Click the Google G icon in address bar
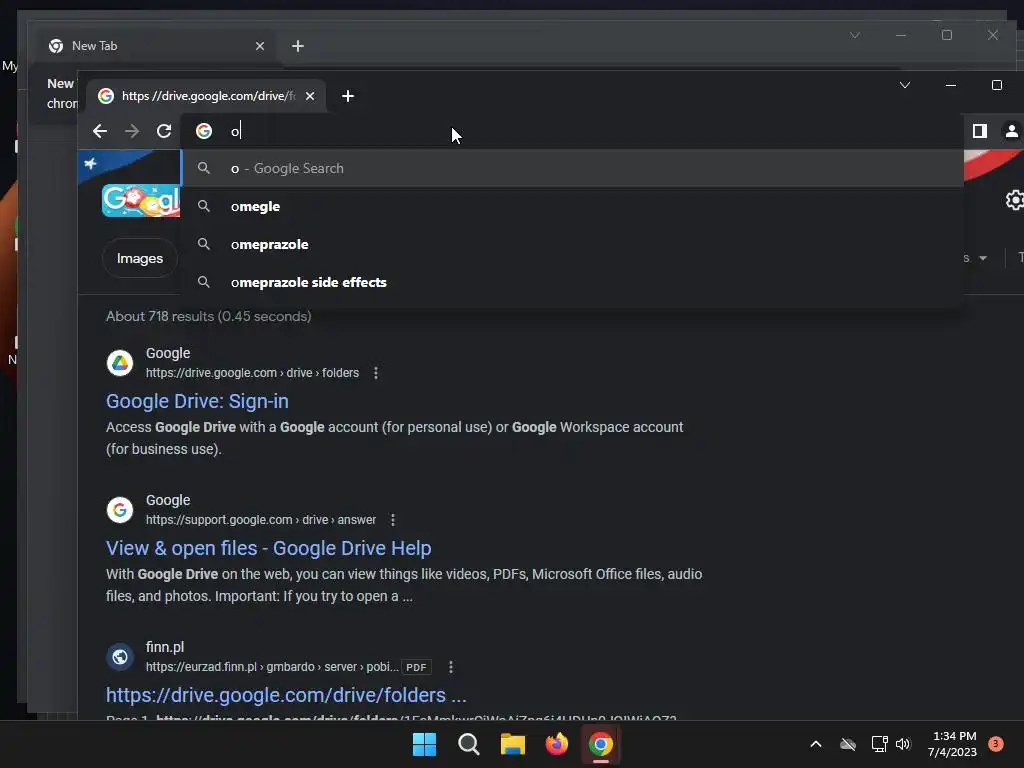 click(204, 131)
